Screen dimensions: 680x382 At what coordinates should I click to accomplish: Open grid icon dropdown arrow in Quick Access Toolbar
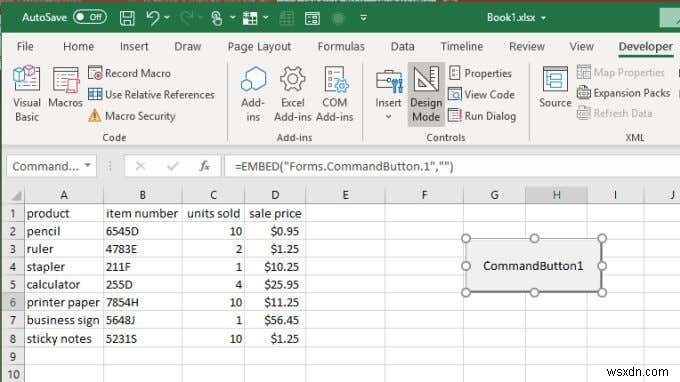pos(266,18)
